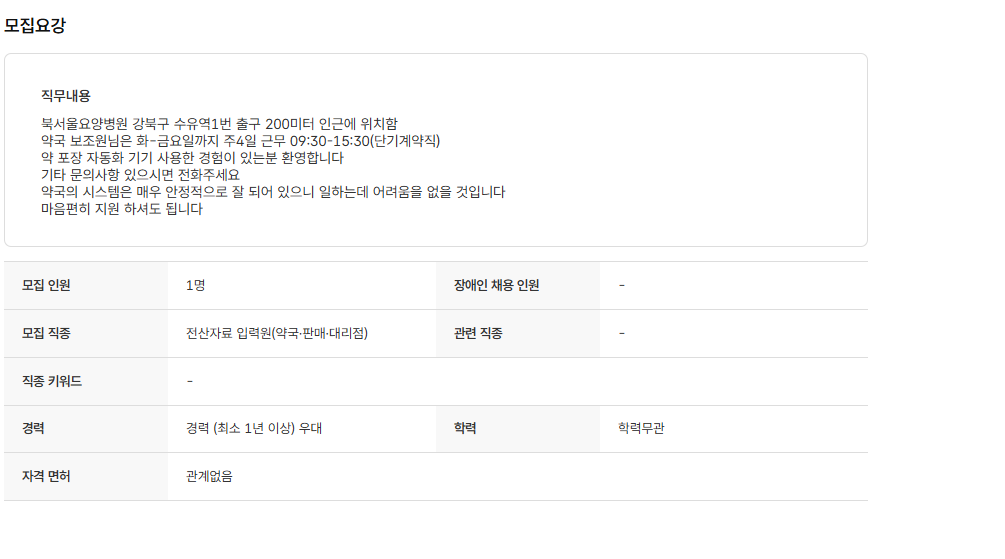The height and width of the screenshot is (559, 1005).
Task: Click the 관계없음 value cell
Action: coord(209,477)
